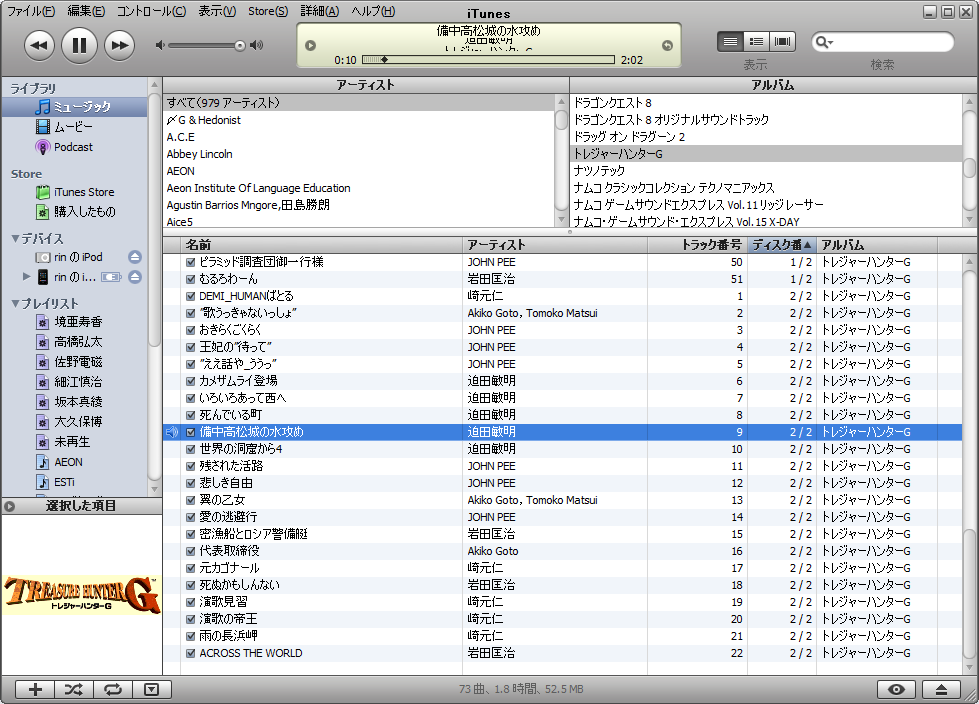
Task: Open the 表示(V) menu
Action: (217, 11)
